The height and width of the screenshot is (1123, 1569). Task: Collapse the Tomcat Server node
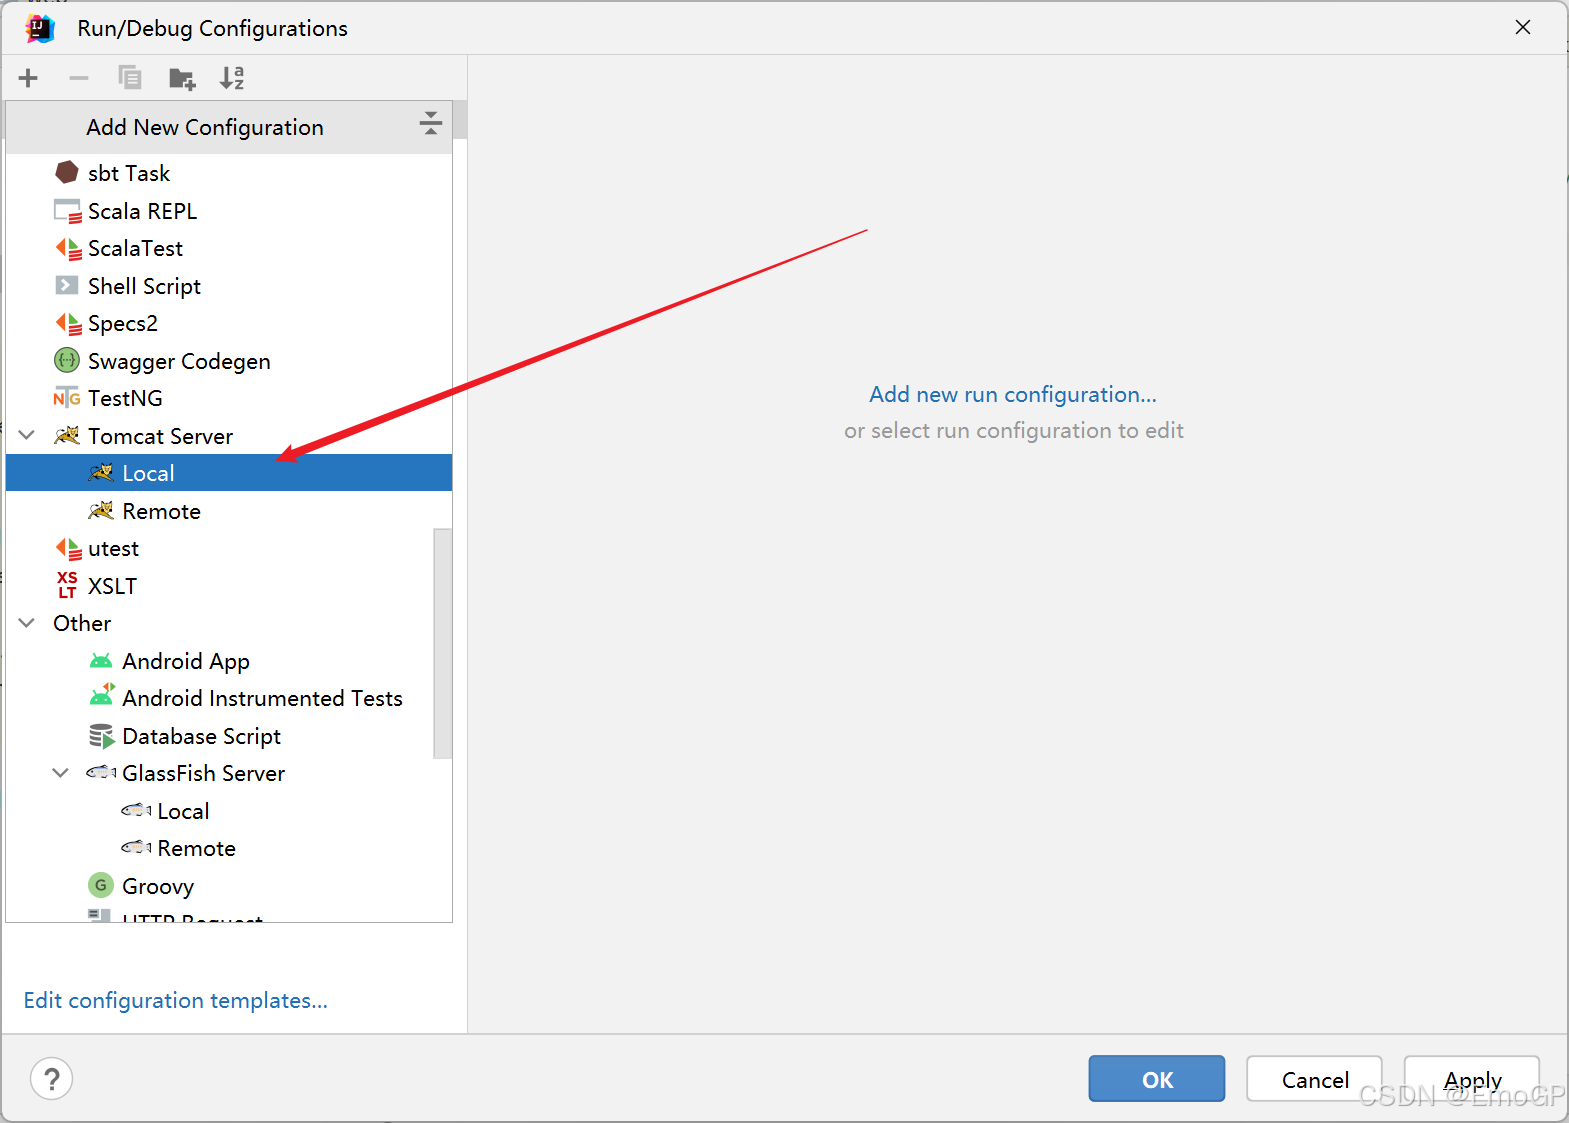[27, 435]
